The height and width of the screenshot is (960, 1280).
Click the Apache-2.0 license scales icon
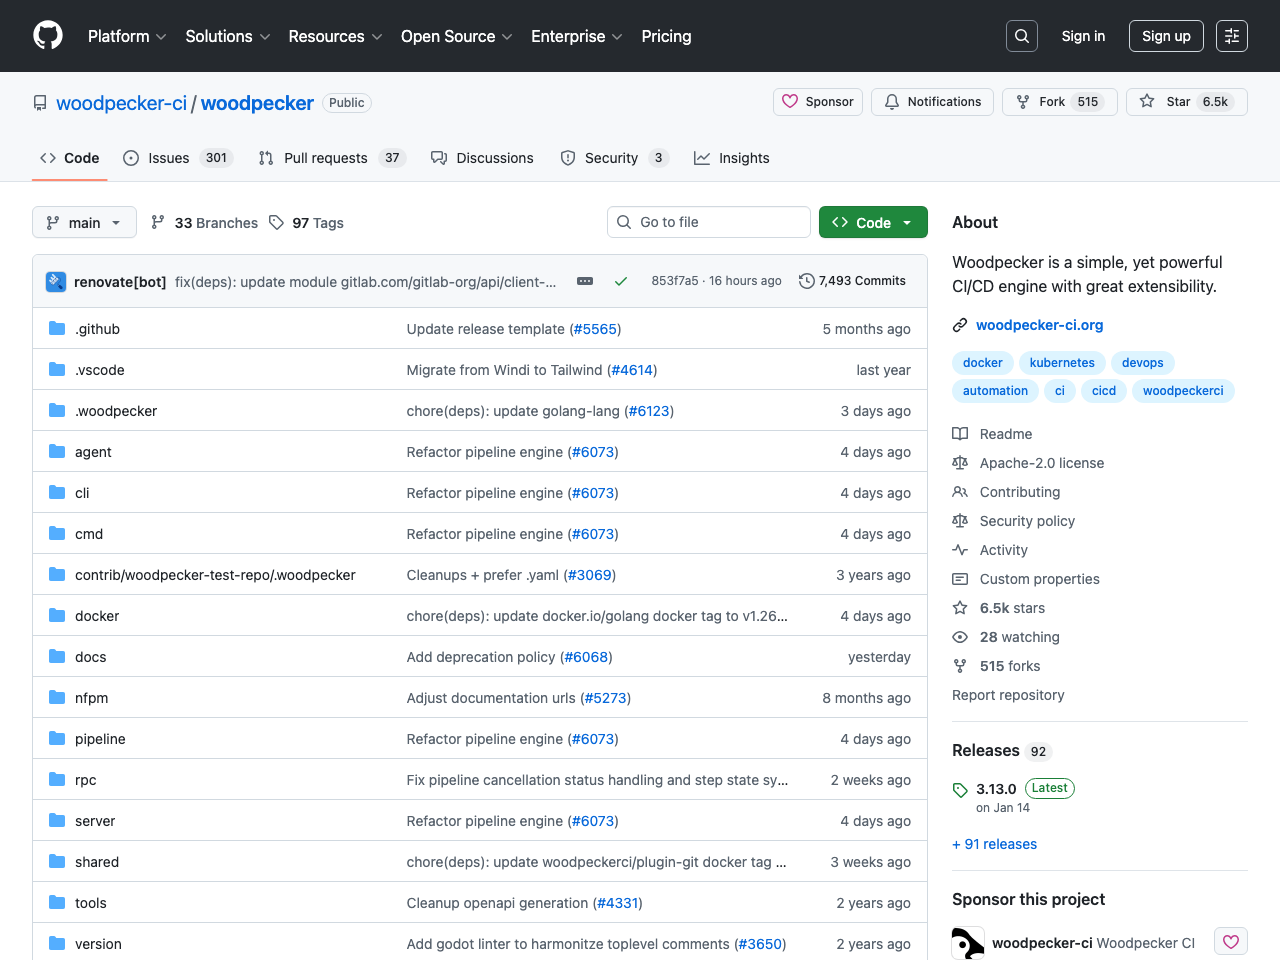pos(961,462)
